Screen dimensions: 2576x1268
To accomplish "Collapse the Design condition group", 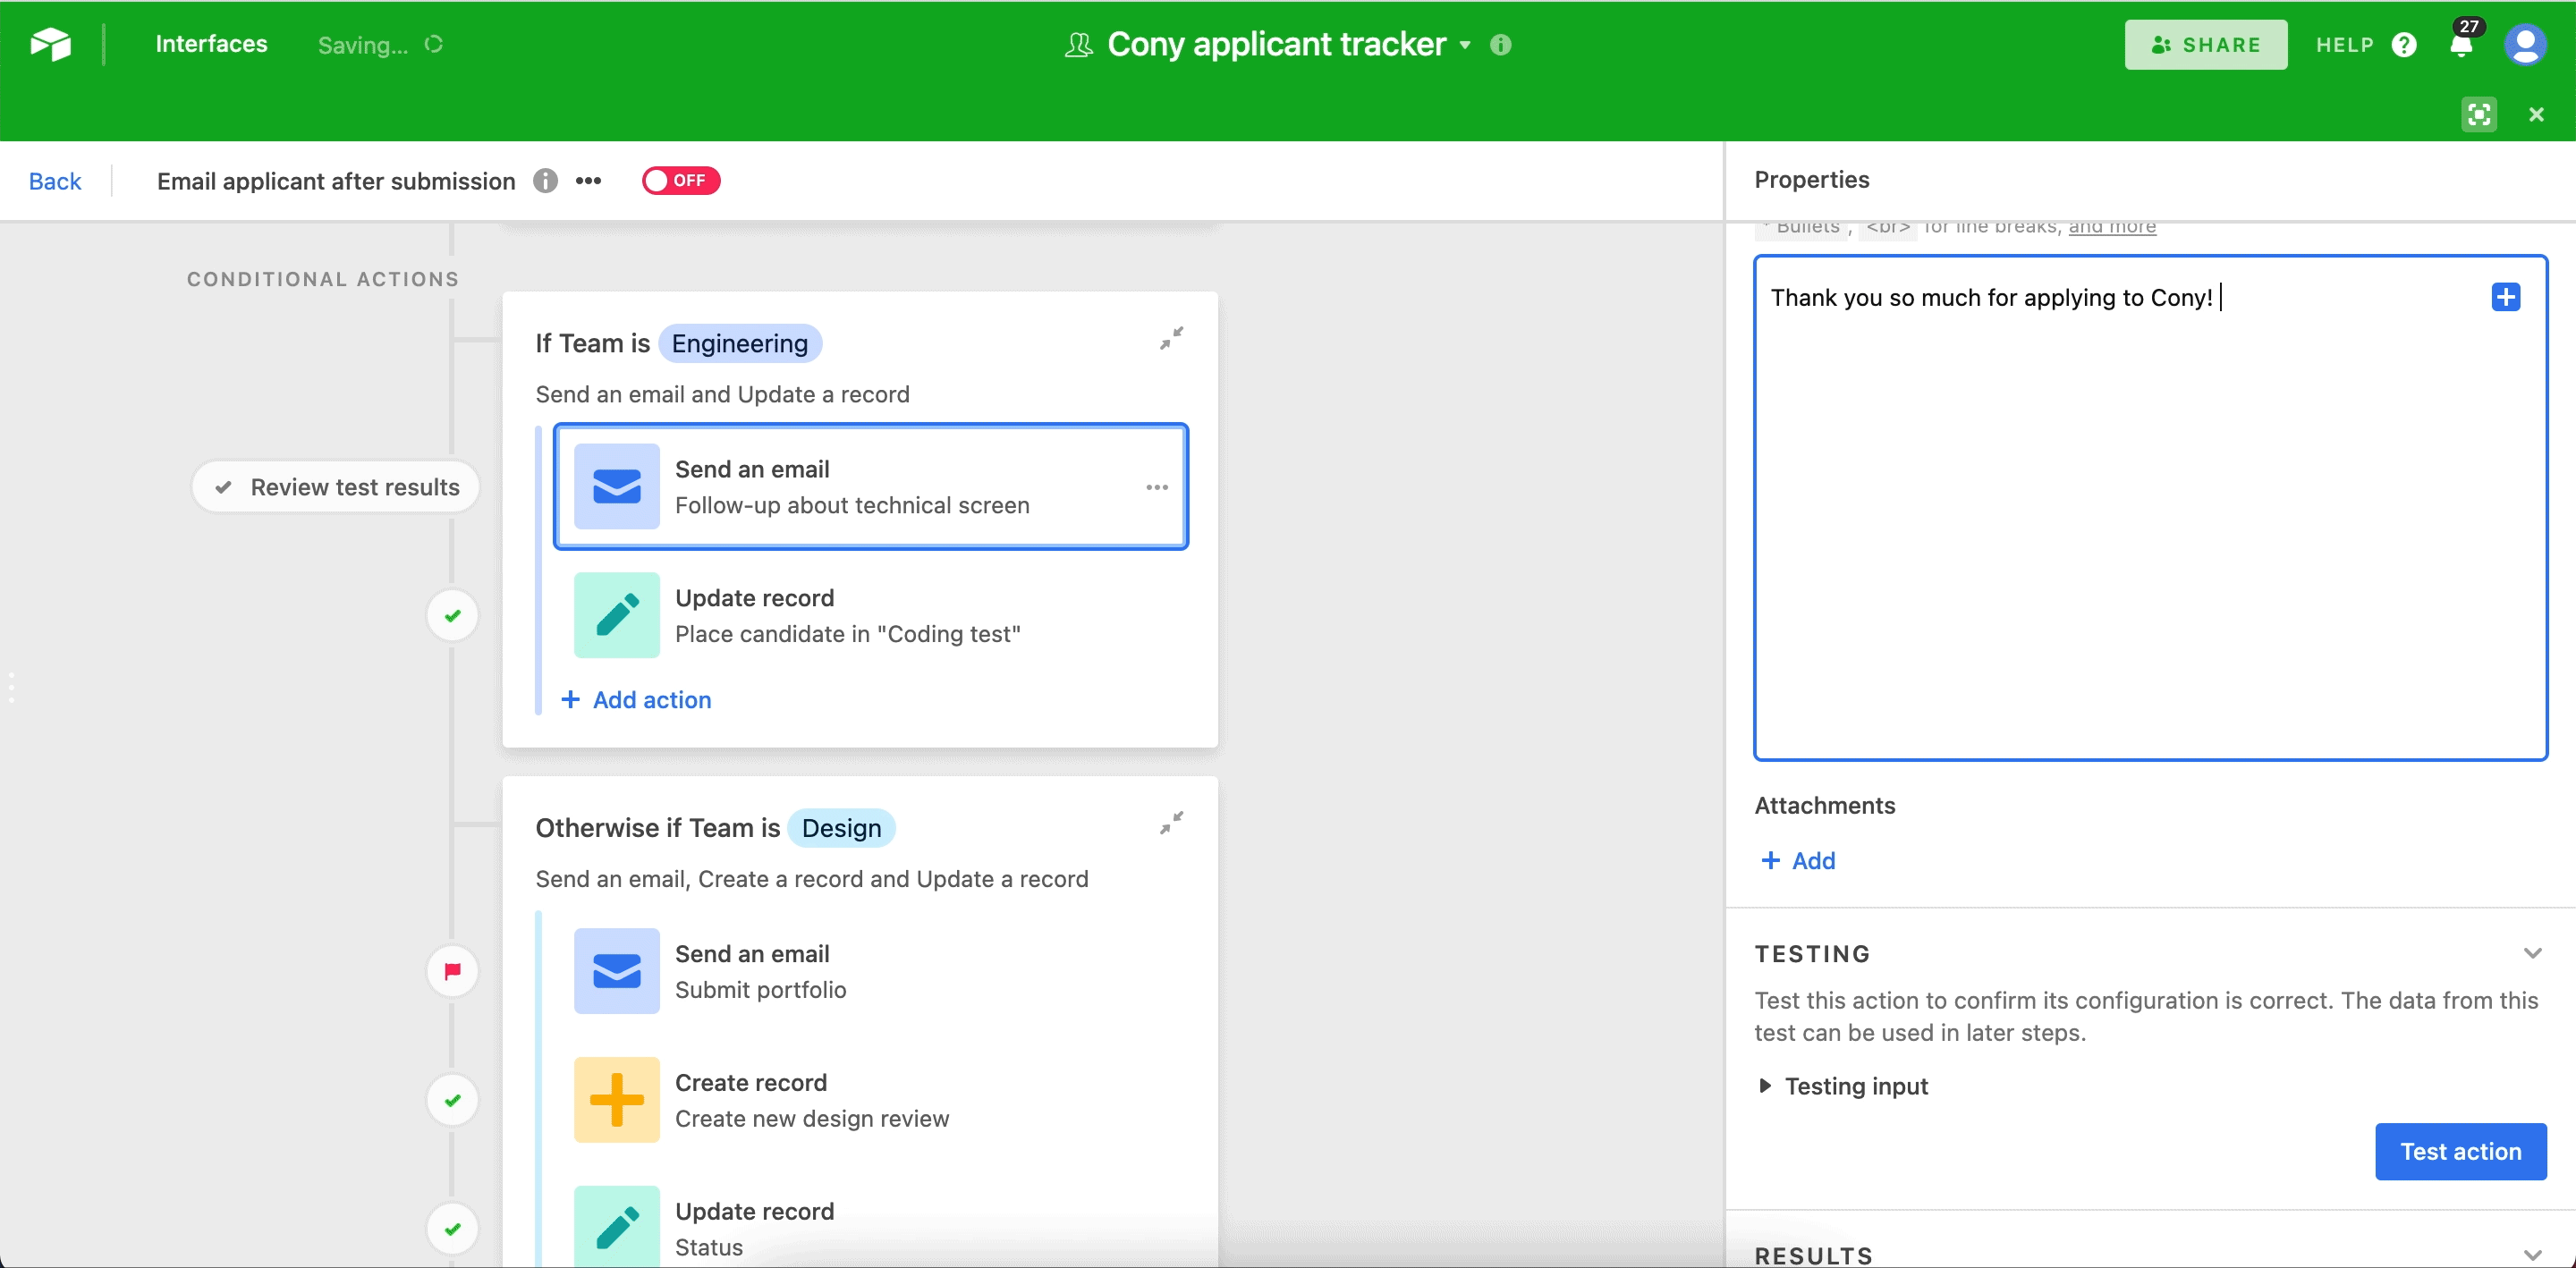I will pyautogui.click(x=1171, y=823).
